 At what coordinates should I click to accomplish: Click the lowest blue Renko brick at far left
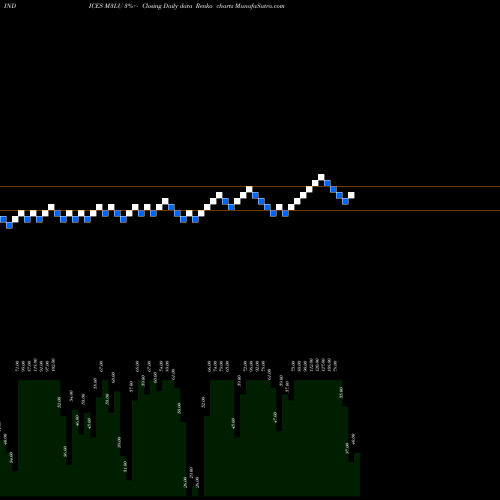pyautogui.click(x=9, y=225)
